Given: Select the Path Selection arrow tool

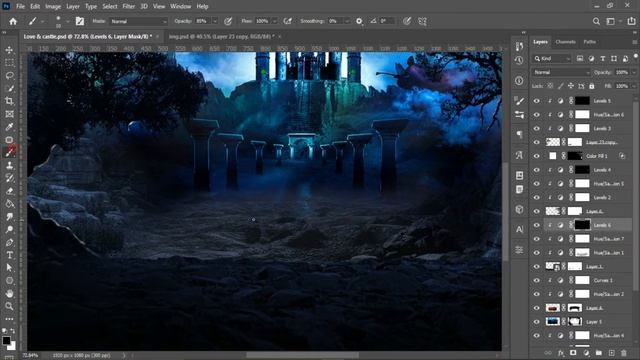Looking at the screenshot, I should pyautogui.click(x=9, y=268).
